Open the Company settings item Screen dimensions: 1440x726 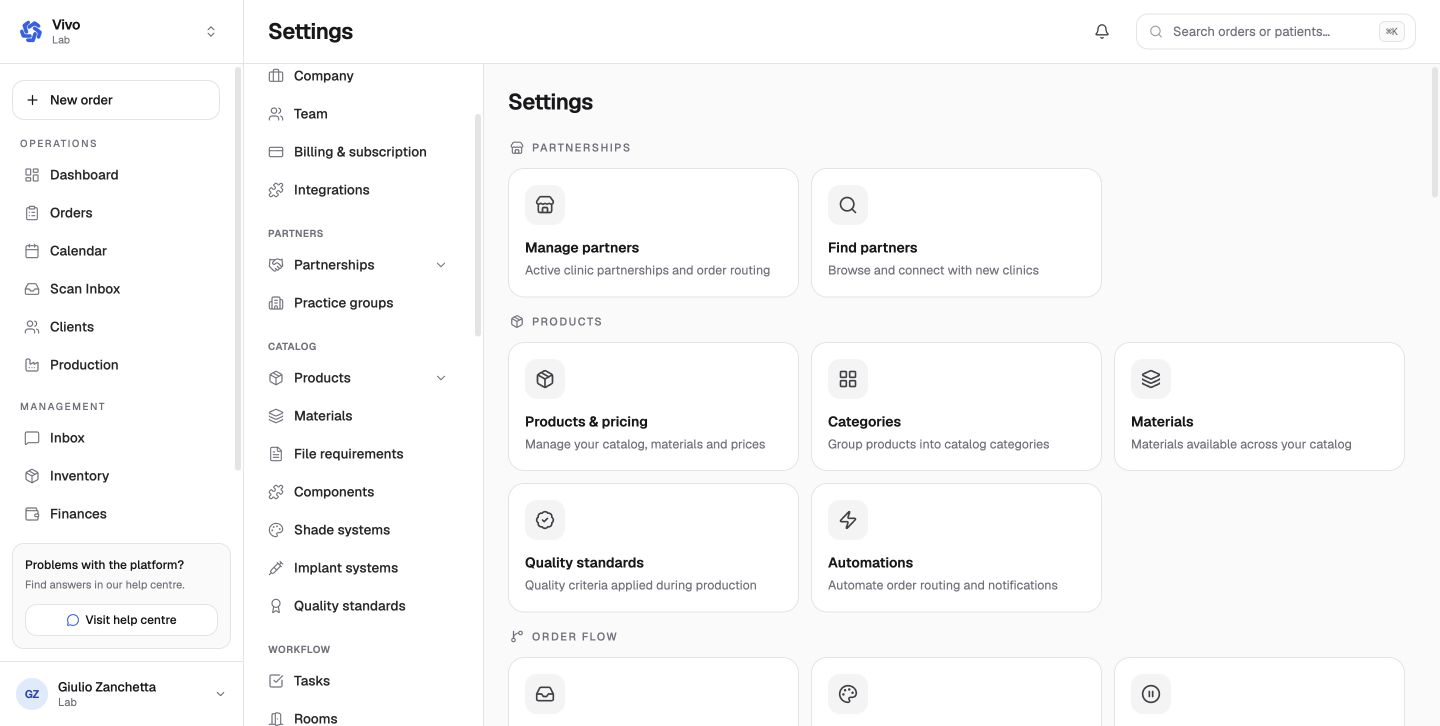(358, 76)
